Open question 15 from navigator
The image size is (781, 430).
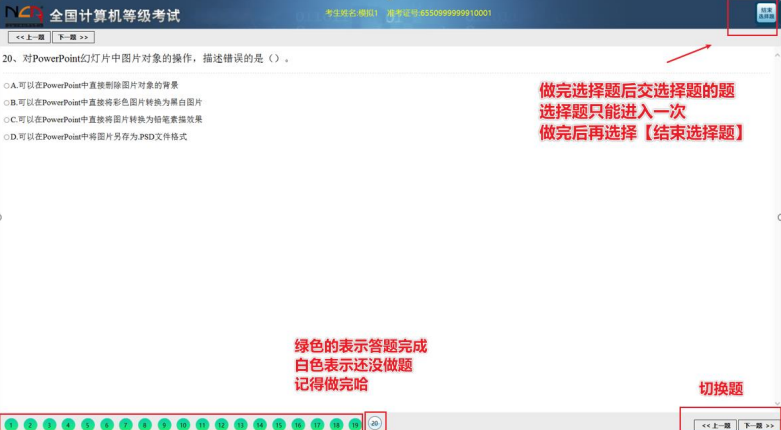point(279,425)
